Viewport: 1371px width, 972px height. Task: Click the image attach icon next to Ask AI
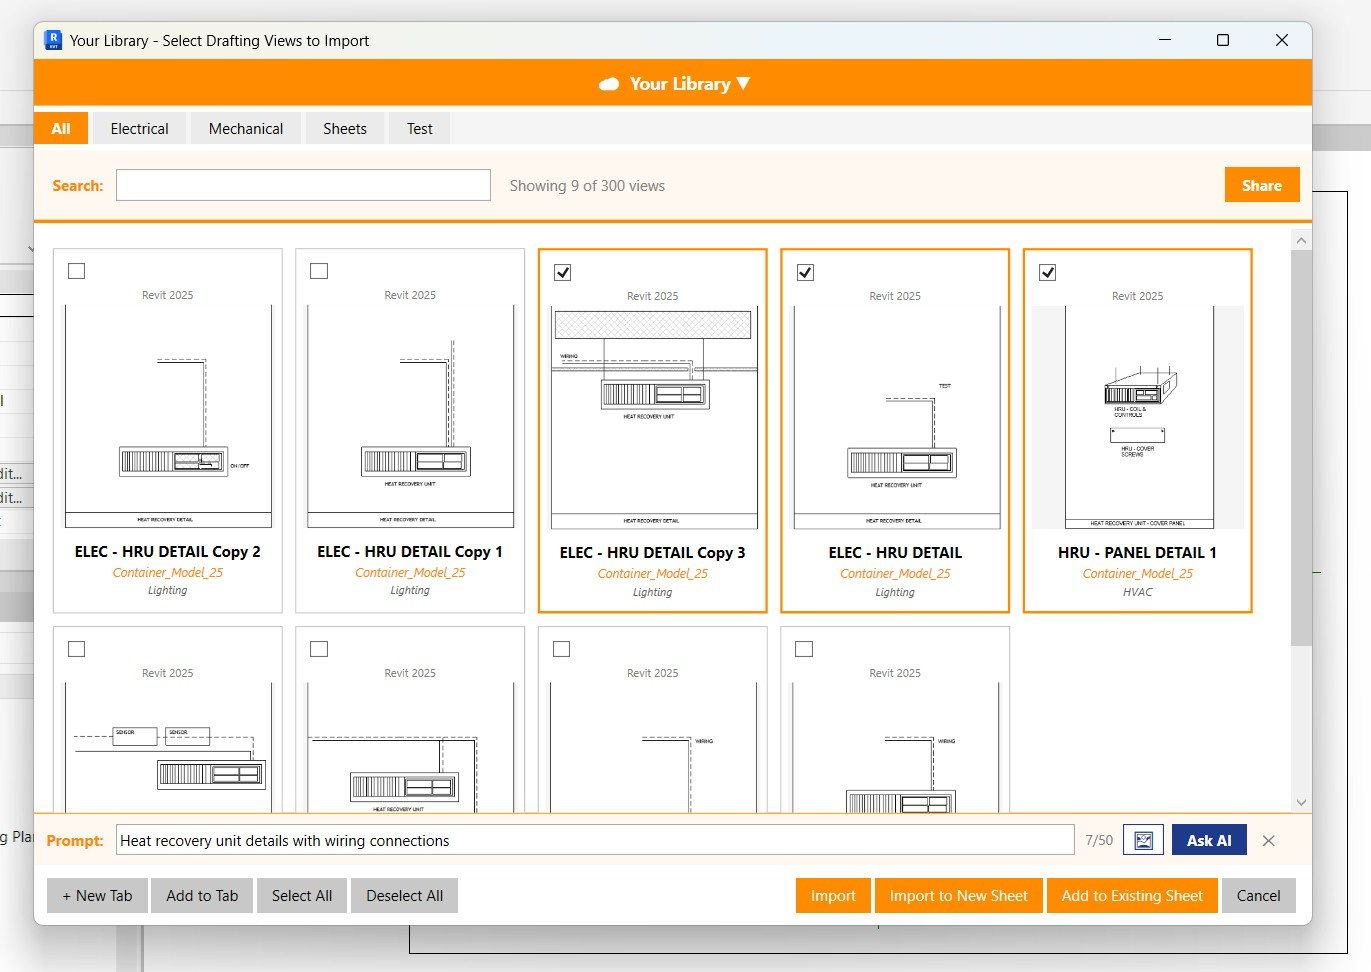click(x=1143, y=840)
